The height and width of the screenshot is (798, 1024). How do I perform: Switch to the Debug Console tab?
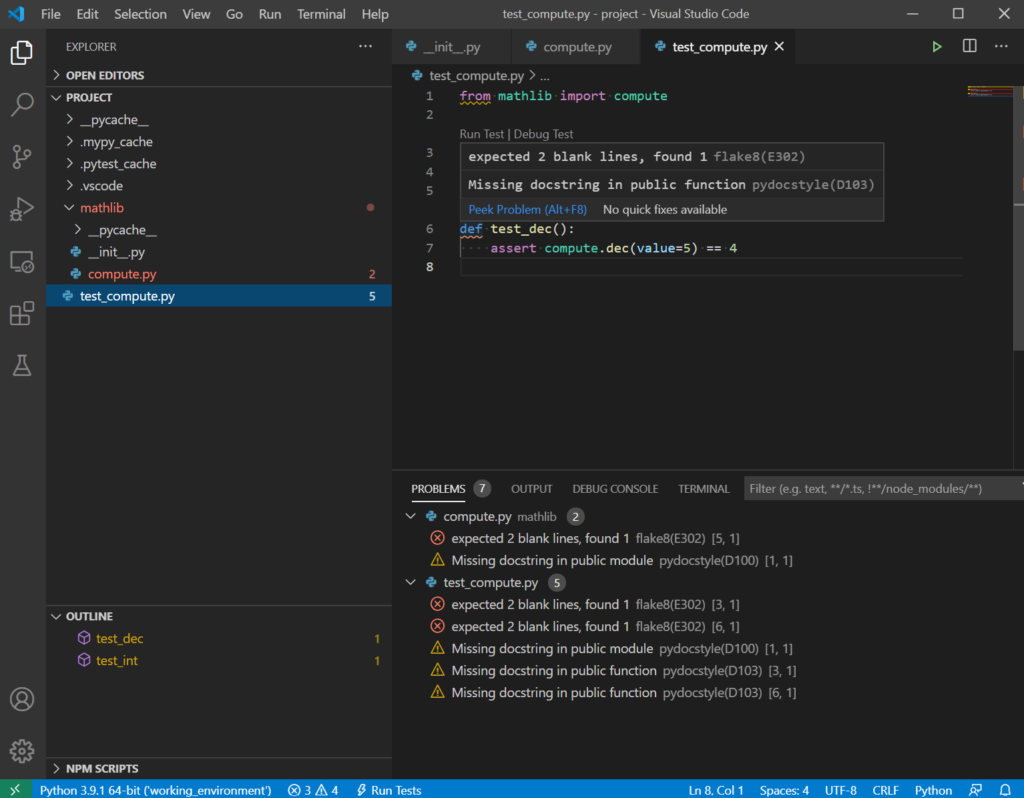615,489
